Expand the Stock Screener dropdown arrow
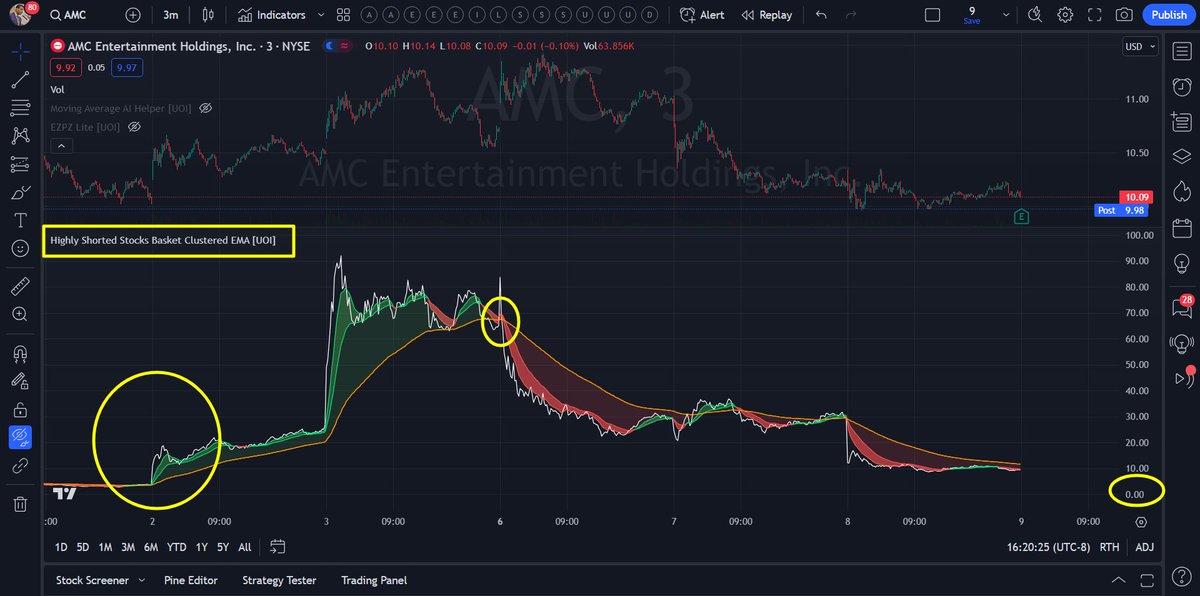1200x596 pixels. (x=141, y=580)
